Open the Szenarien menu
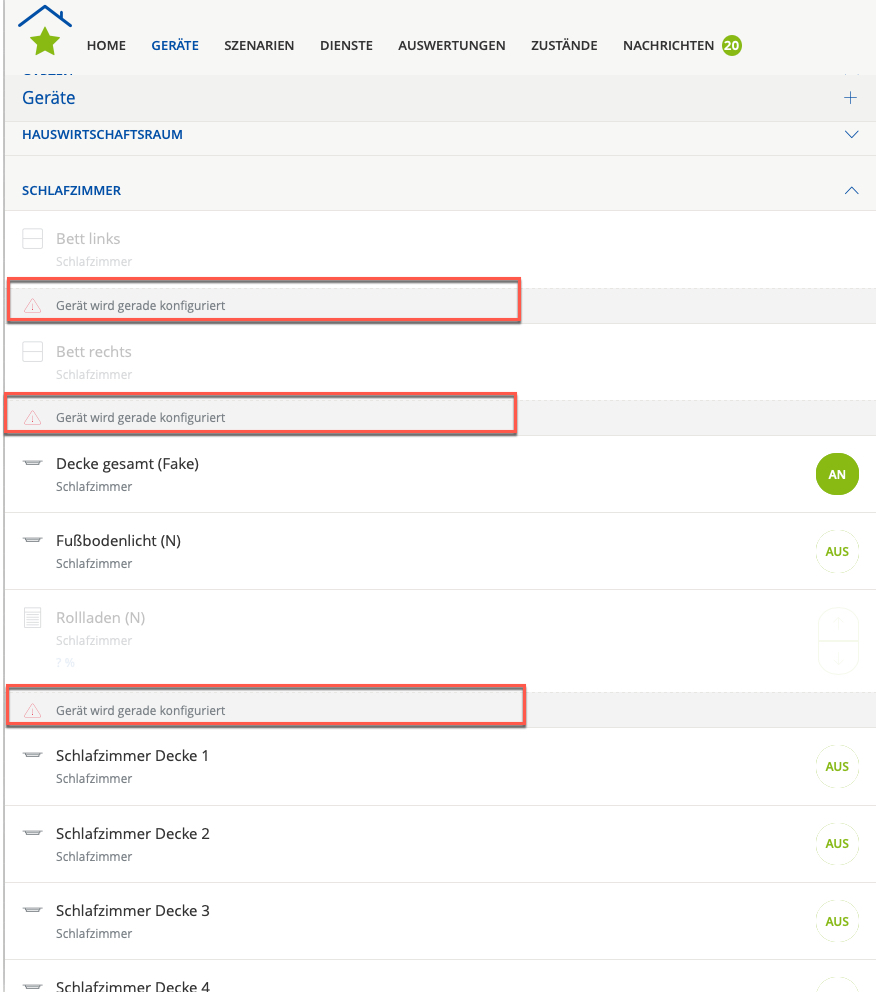This screenshot has width=876, height=992. [x=259, y=45]
